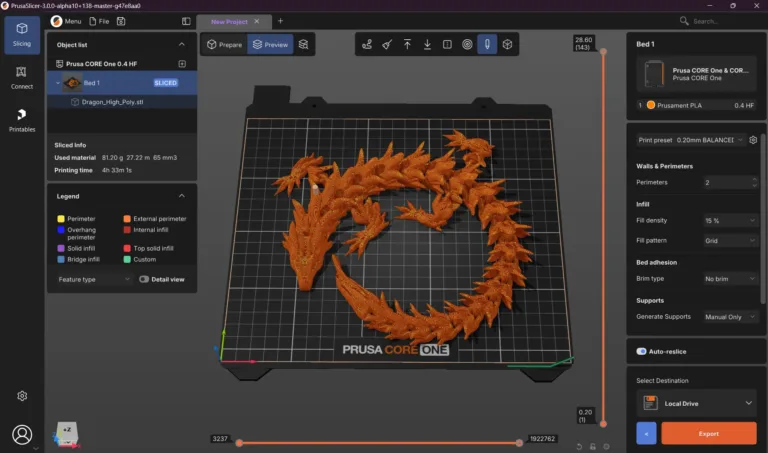Open the layers view icon beside Preview
Viewport: 768px width, 453px height.
coord(304,45)
